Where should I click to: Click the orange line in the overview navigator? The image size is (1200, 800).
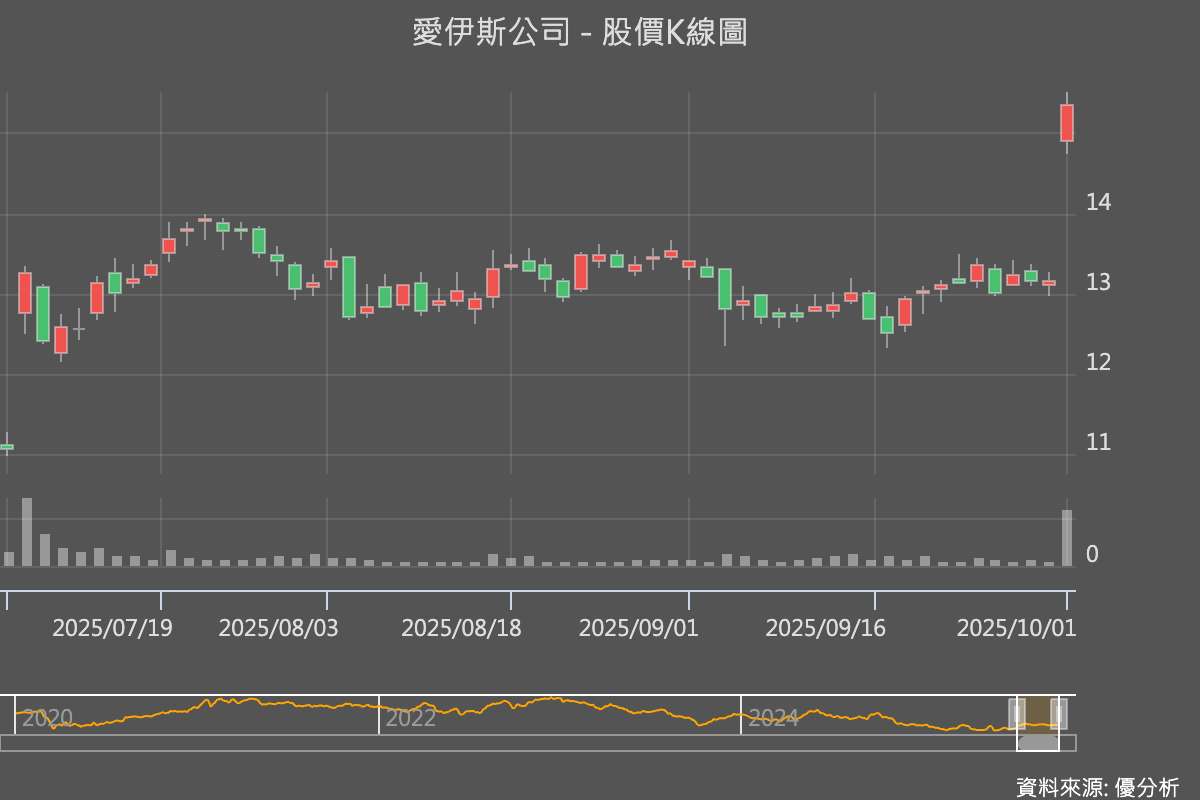pos(560,699)
